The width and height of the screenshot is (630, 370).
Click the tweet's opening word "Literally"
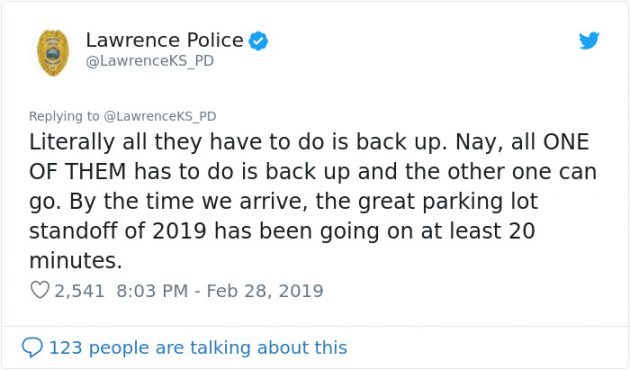point(72,142)
